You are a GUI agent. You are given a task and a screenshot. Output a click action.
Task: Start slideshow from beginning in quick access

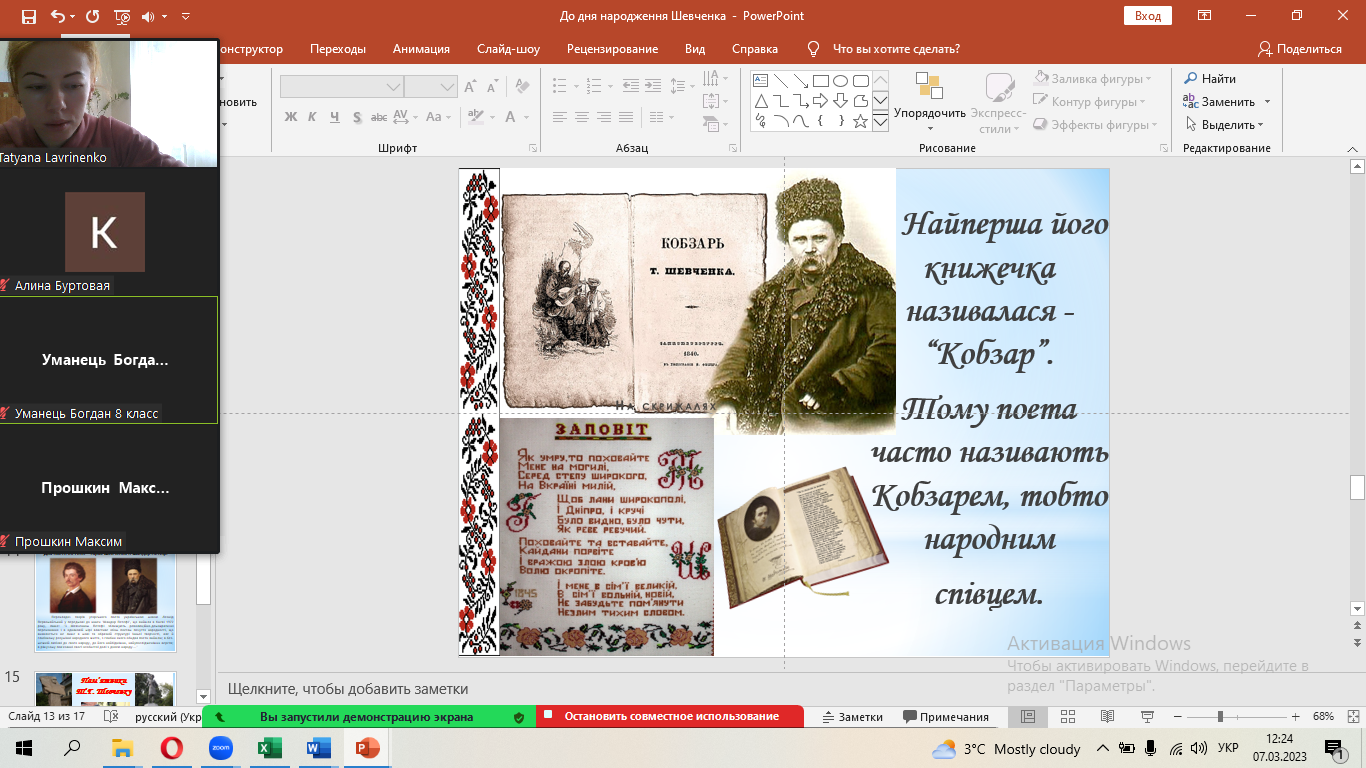pos(122,17)
